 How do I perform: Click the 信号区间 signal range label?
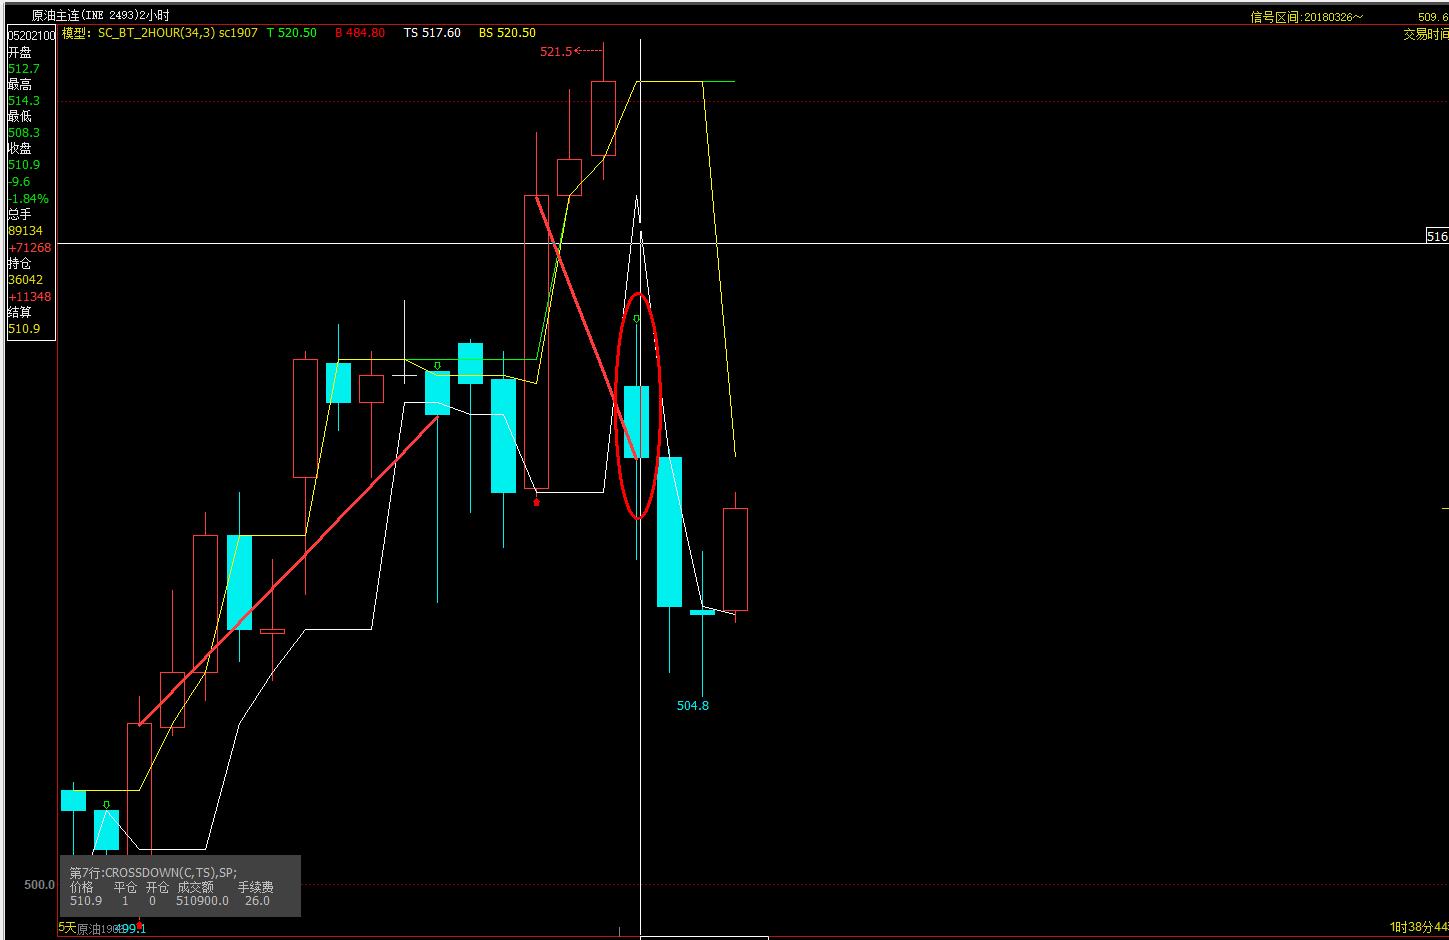1306,17
